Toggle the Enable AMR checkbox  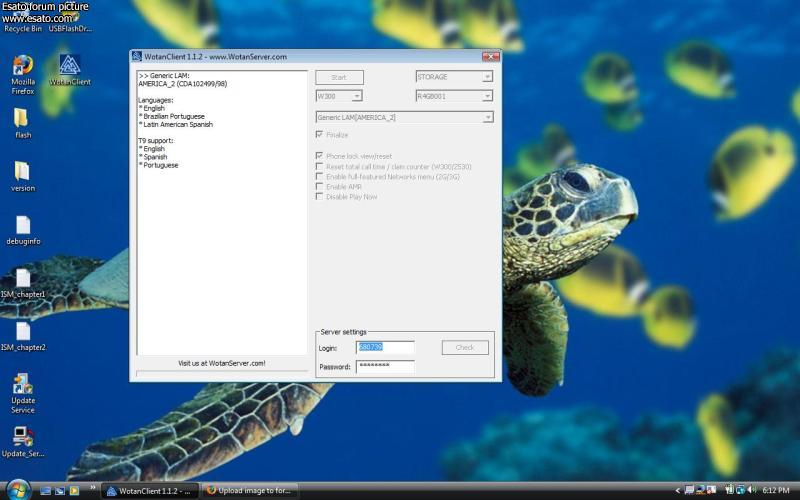pyautogui.click(x=319, y=187)
